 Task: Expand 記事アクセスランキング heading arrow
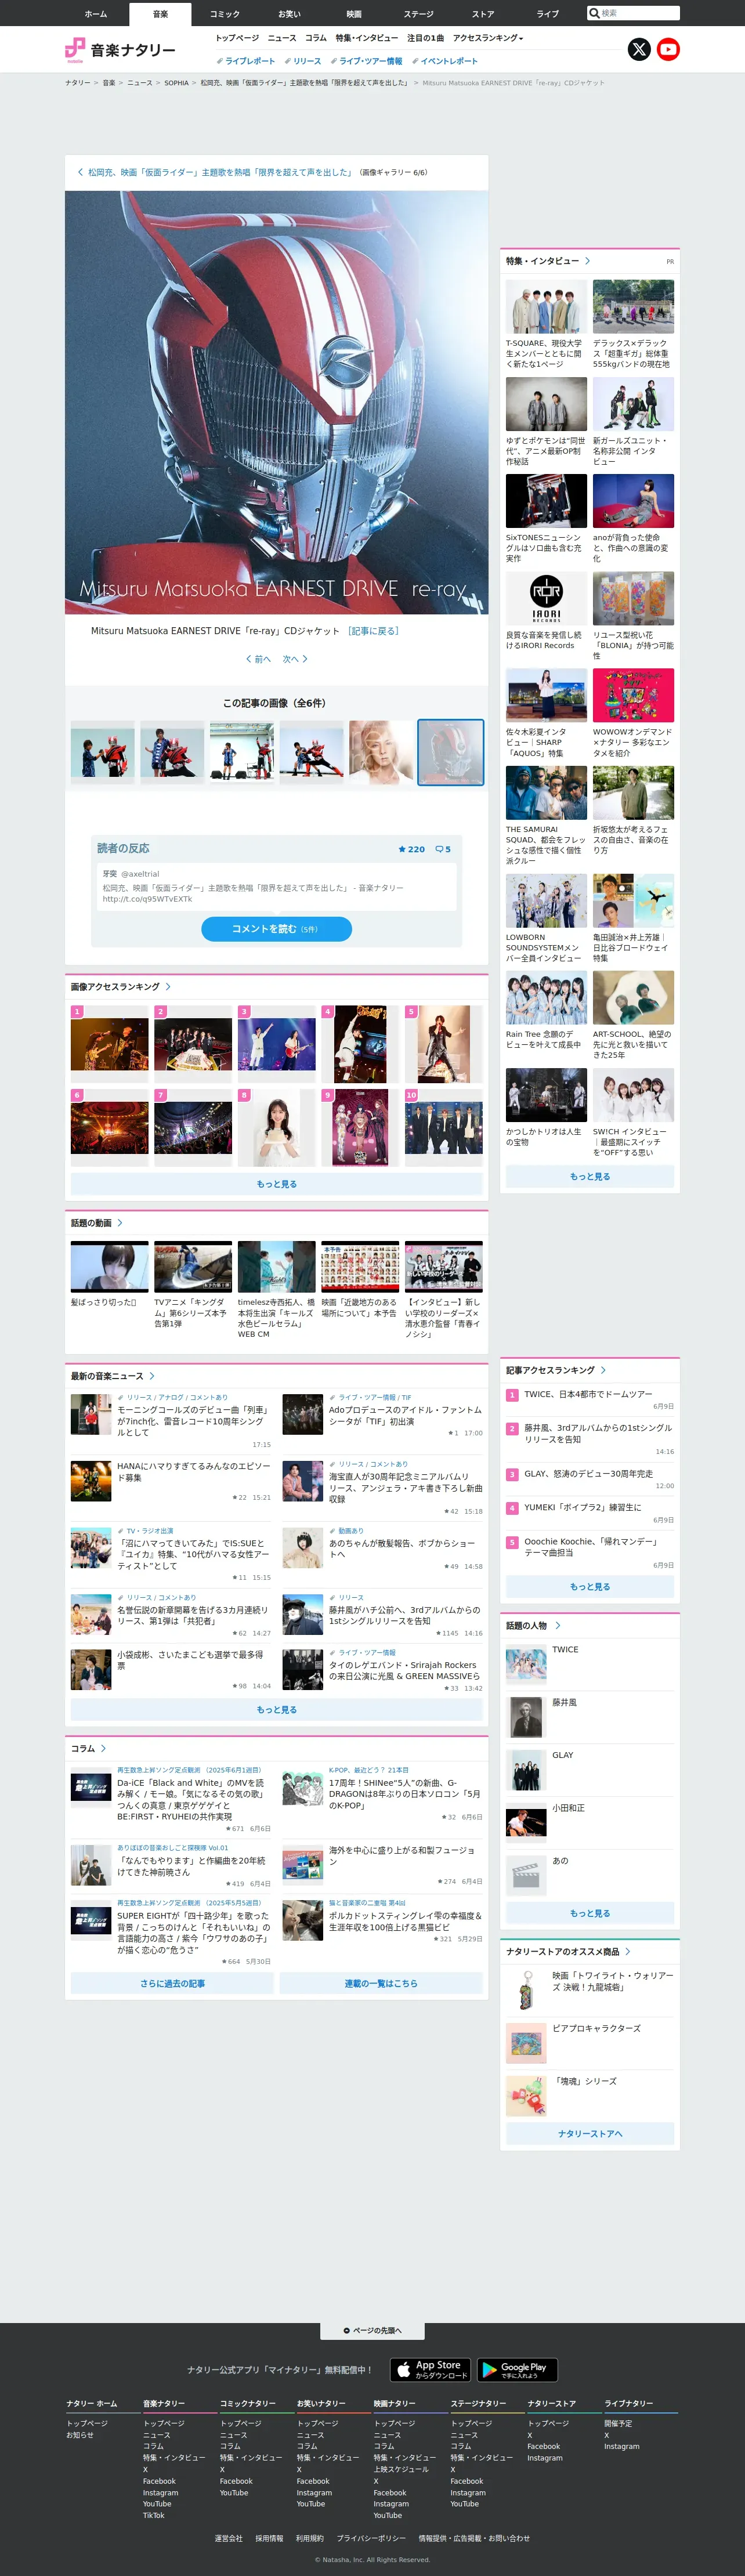603,1371
